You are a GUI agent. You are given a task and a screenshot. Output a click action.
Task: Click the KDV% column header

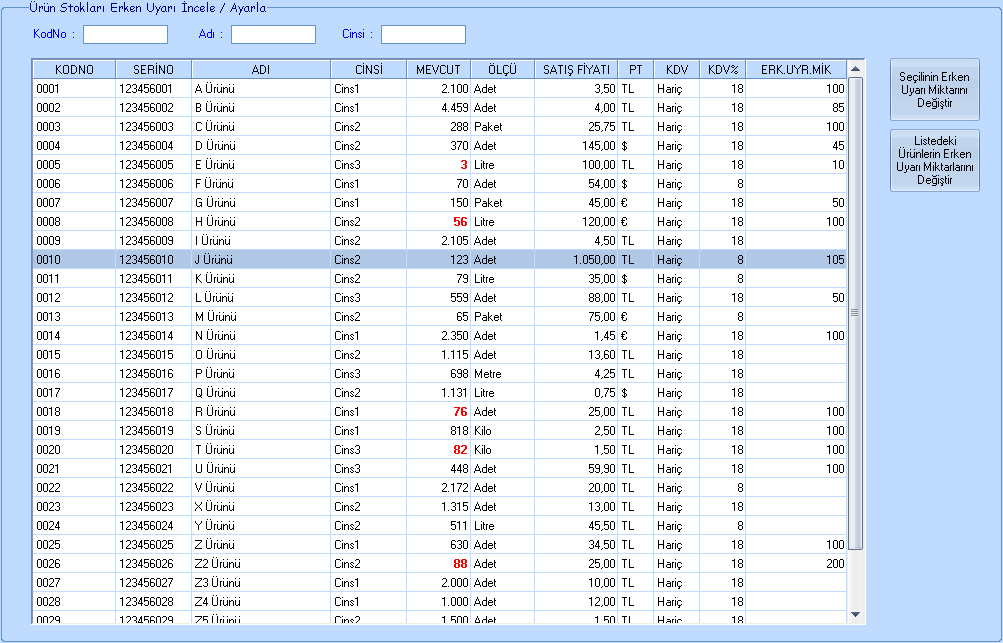pos(723,70)
